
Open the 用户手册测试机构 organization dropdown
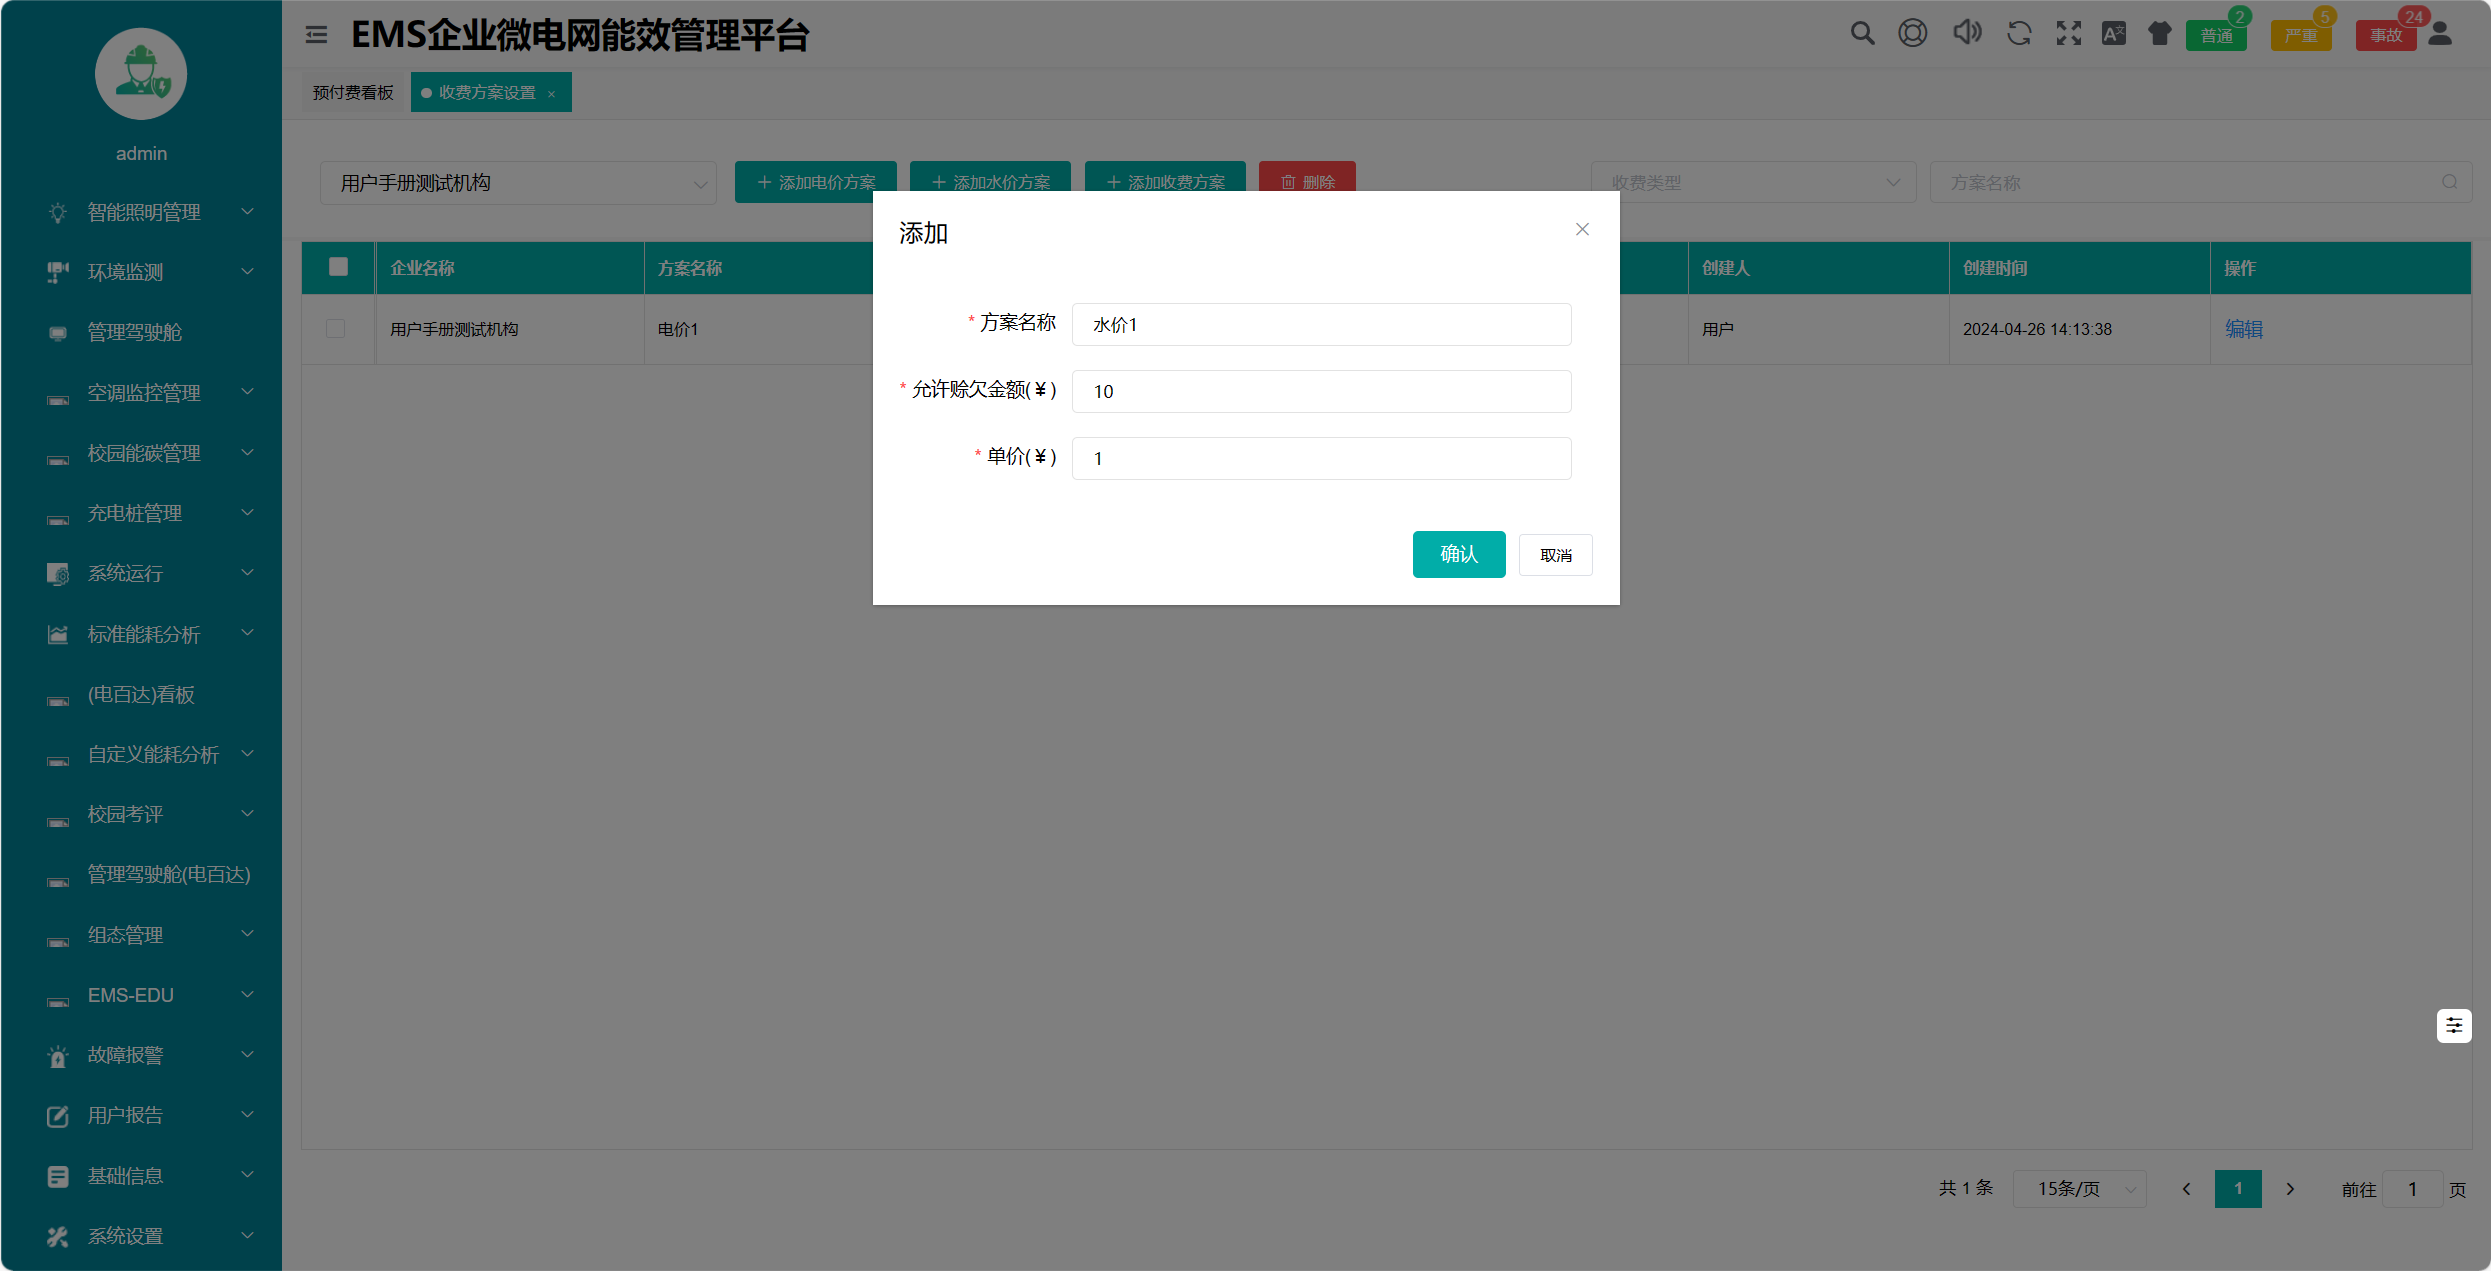(518, 183)
